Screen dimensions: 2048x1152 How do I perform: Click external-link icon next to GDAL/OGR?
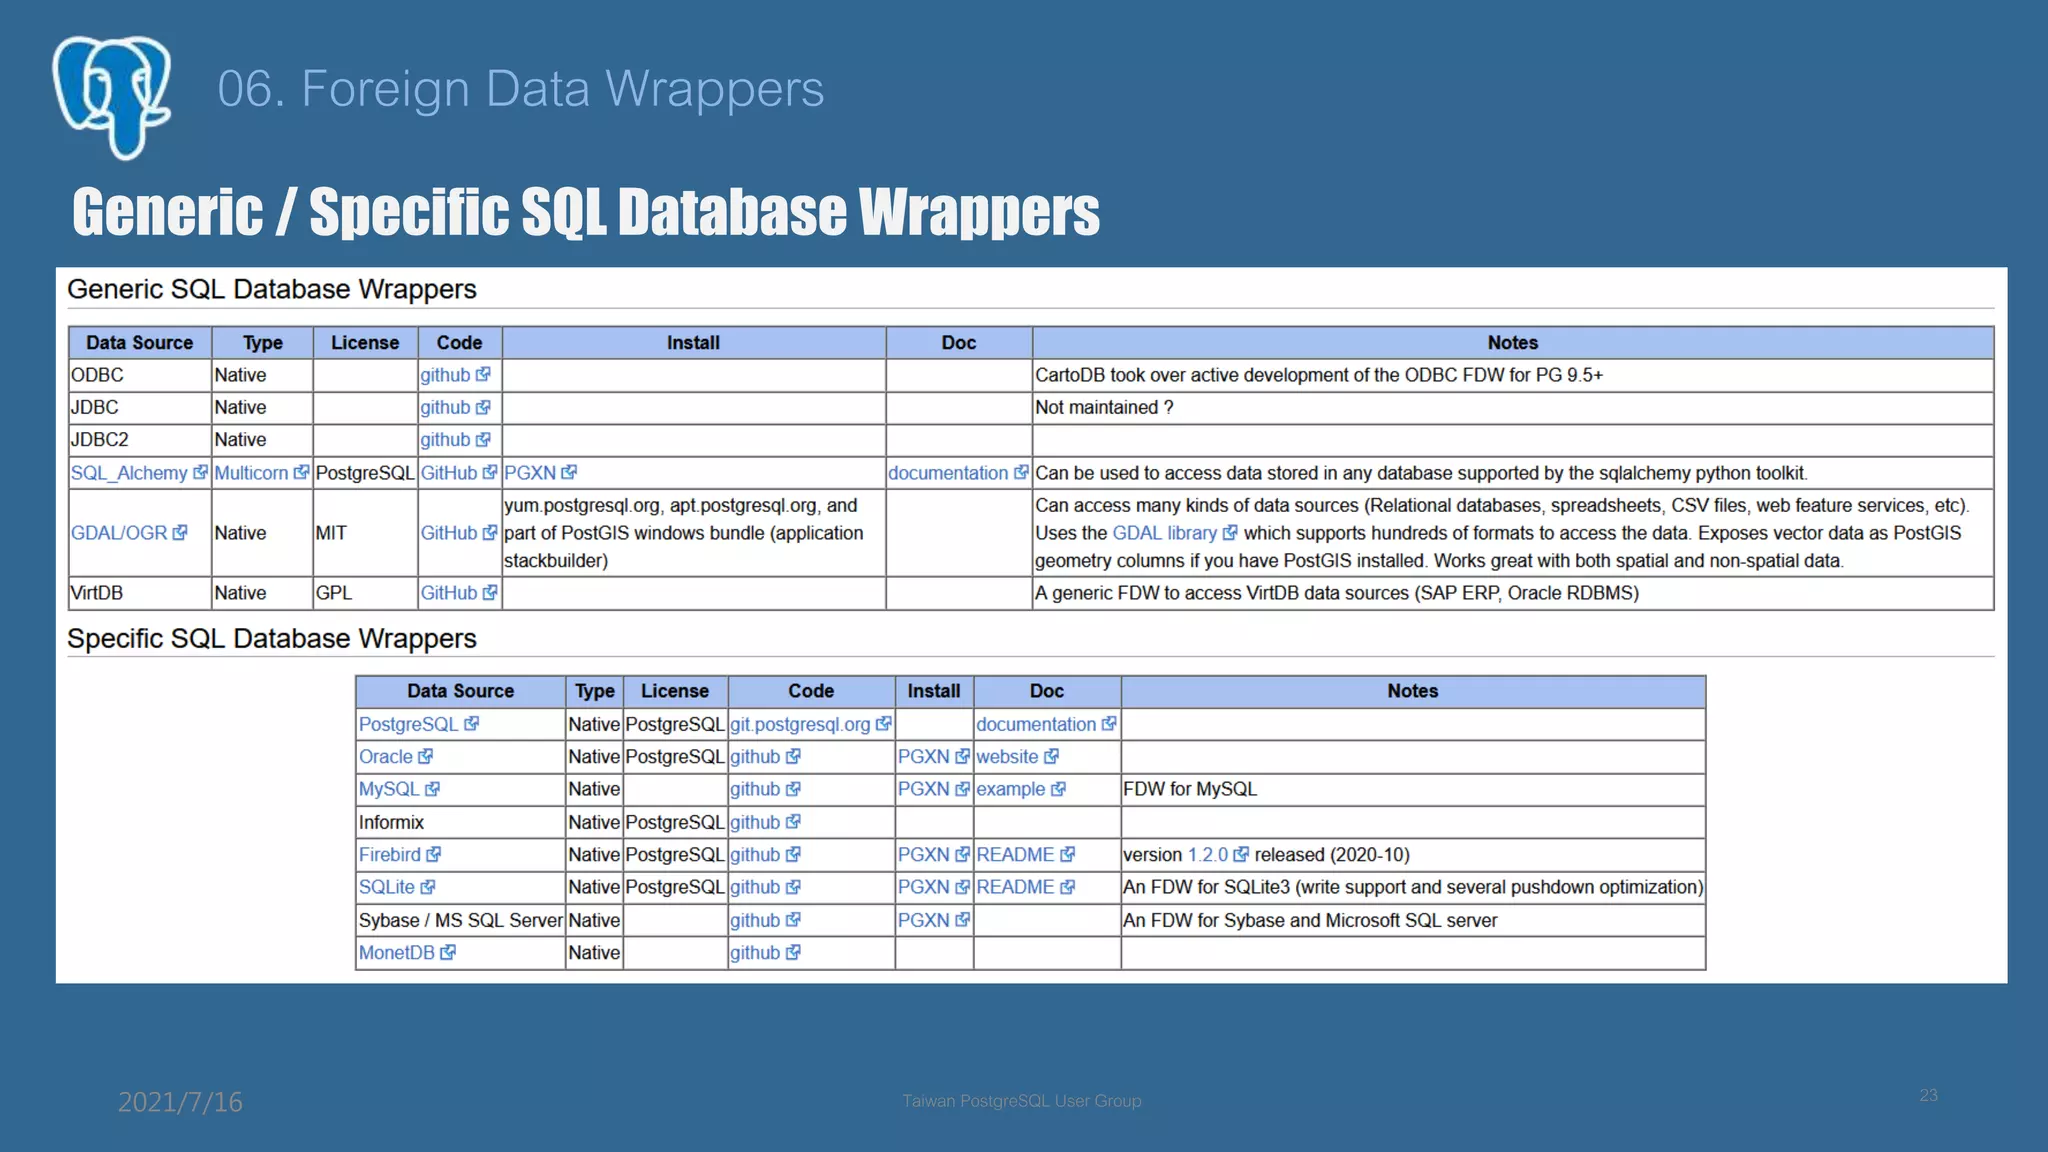click(x=180, y=532)
